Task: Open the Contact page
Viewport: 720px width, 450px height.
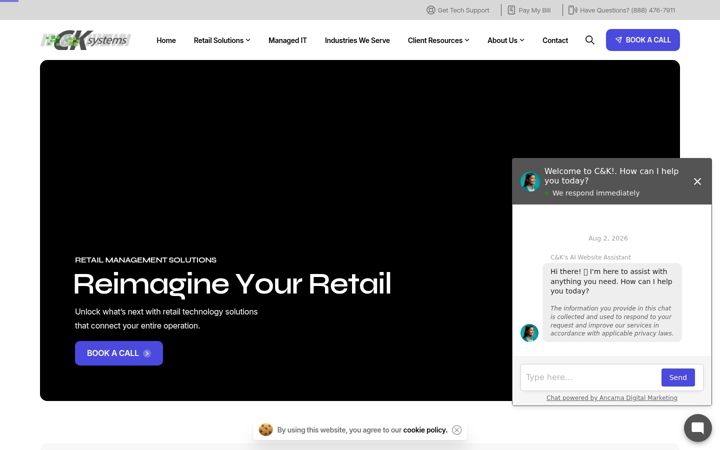Action: click(555, 40)
